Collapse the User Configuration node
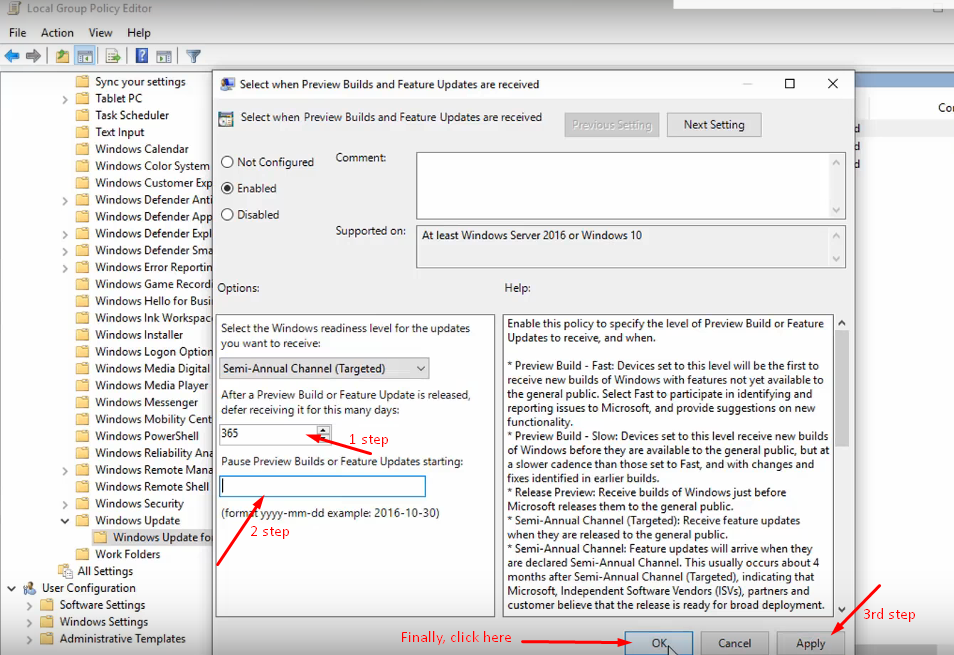 (12, 588)
